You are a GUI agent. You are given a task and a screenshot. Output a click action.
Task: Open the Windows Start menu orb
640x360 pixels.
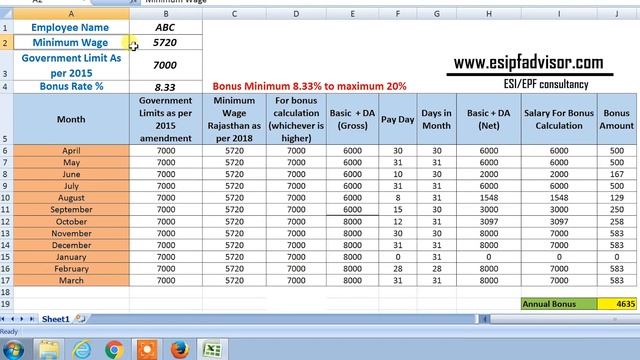[14, 350]
